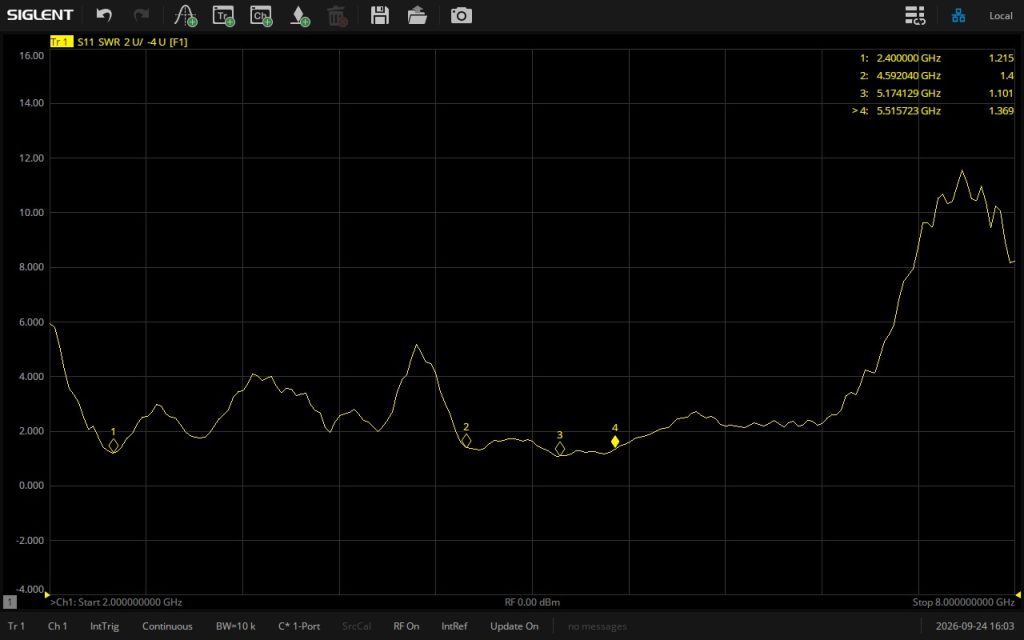Click the curve-with-plus add icon
This screenshot has width=1024, height=640.
click(186, 16)
